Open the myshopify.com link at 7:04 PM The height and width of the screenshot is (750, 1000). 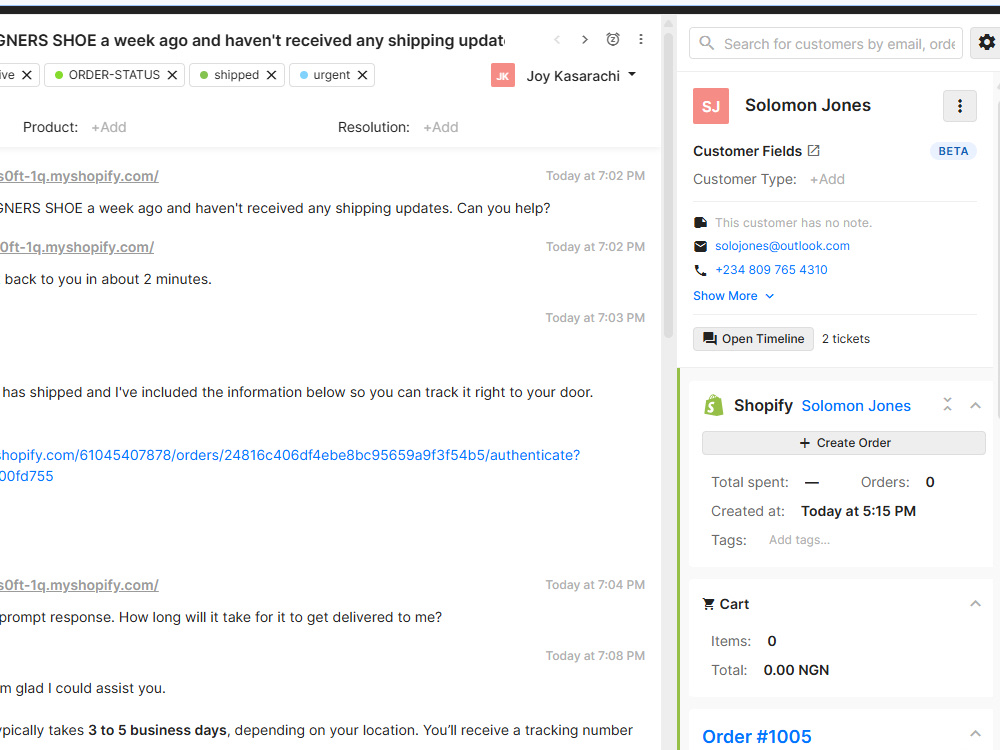click(x=79, y=585)
